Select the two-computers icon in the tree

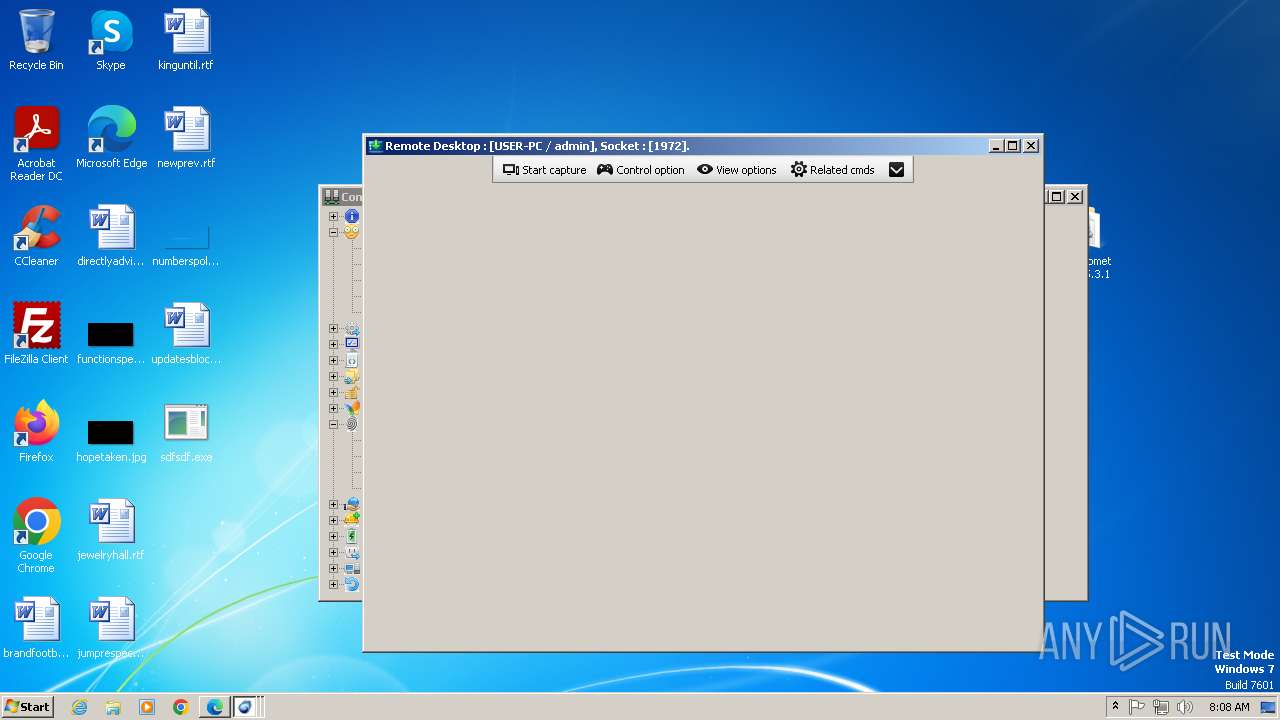(352, 568)
